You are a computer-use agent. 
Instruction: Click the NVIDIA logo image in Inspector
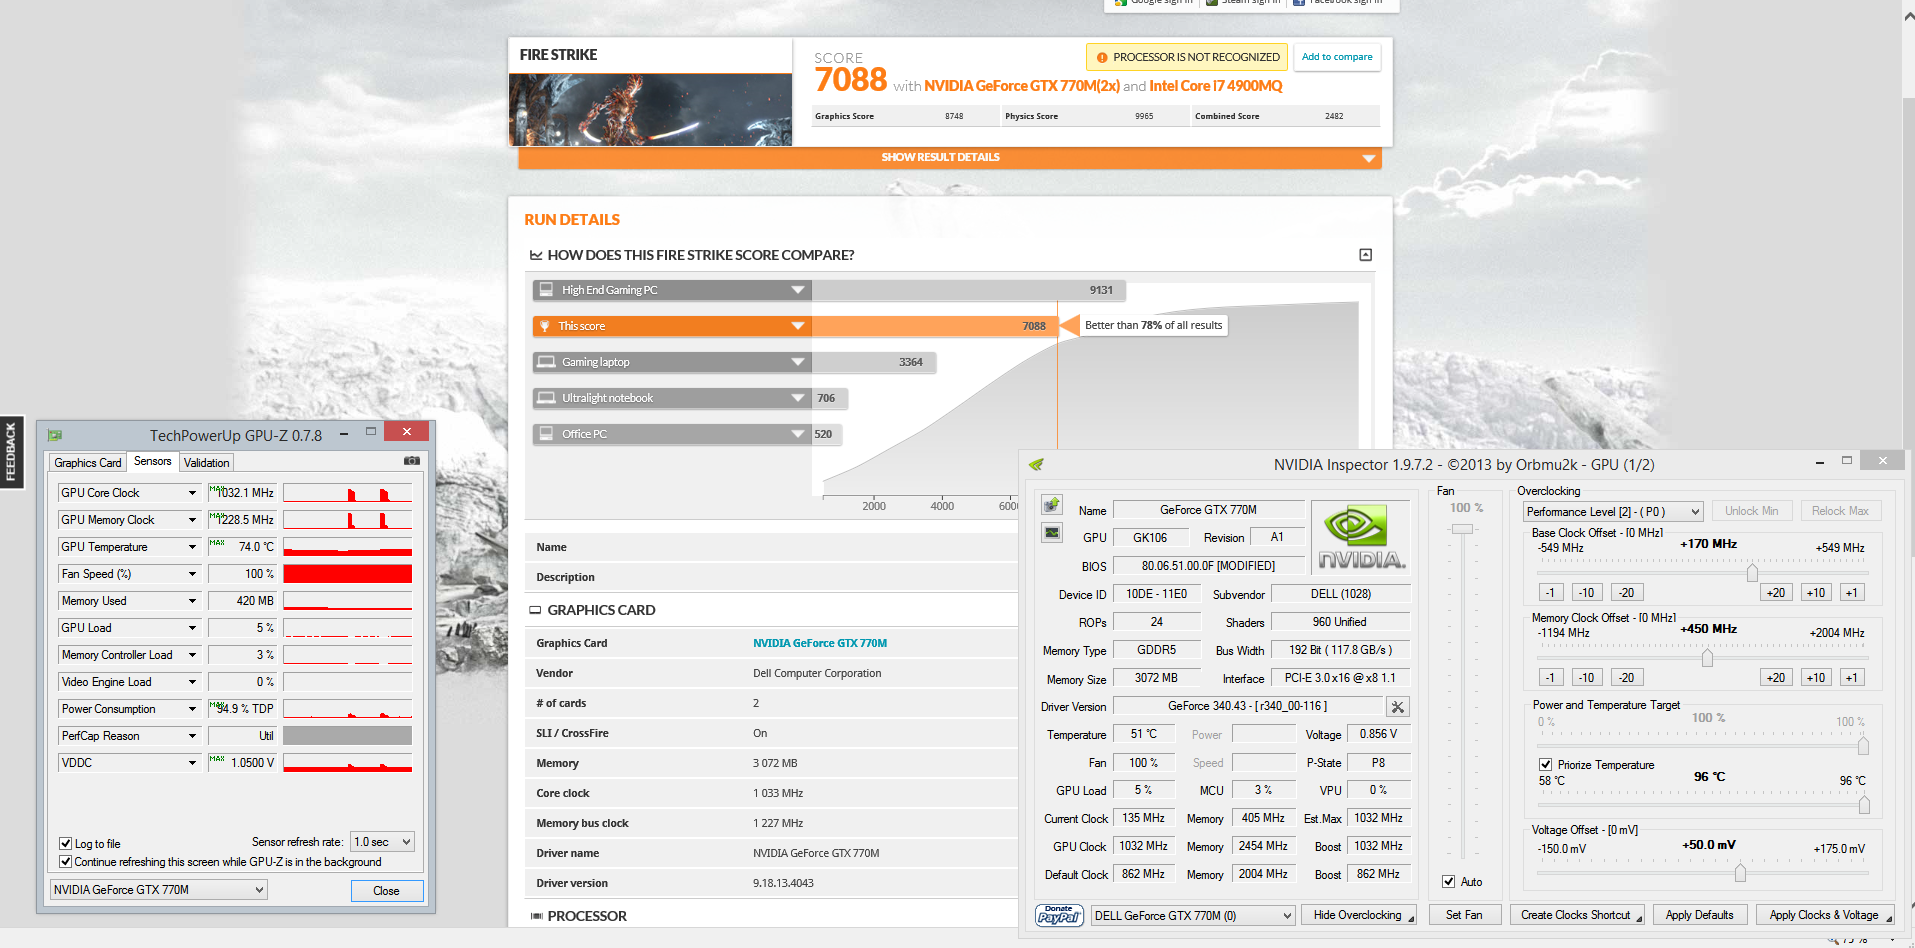(x=1361, y=536)
